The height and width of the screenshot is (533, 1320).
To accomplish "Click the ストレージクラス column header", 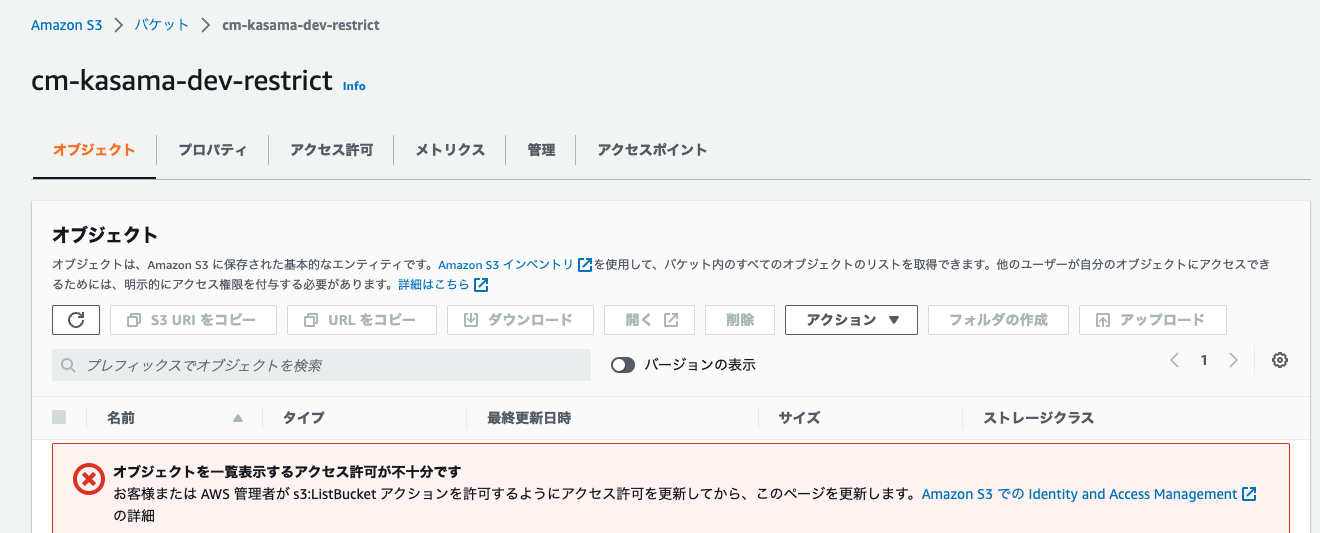I will tap(1039, 418).
